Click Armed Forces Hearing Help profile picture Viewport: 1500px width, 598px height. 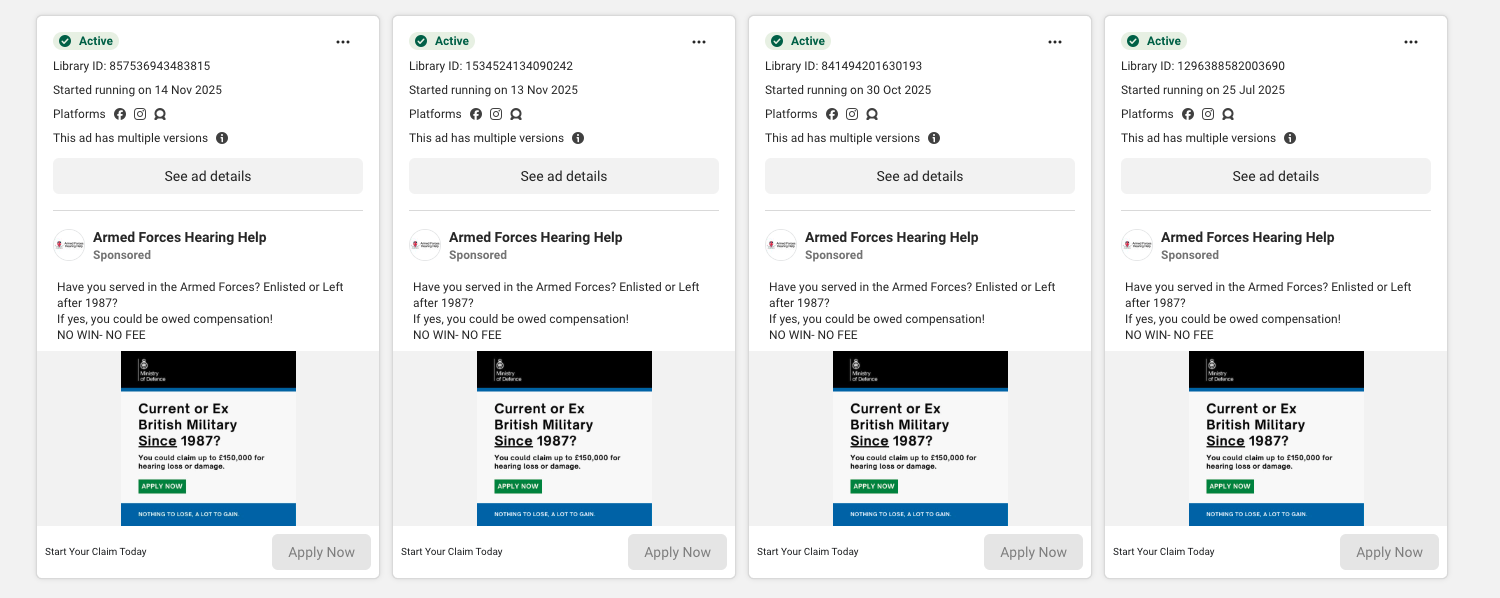click(69, 244)
